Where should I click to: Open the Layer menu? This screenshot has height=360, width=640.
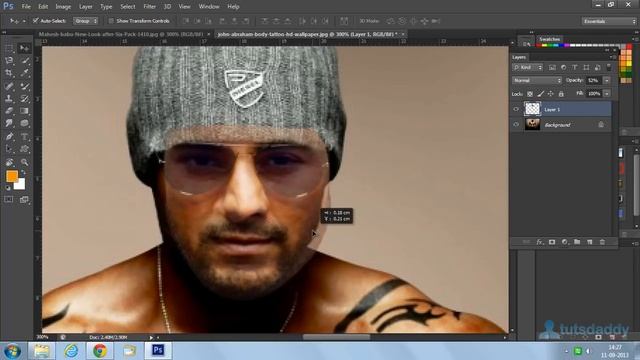(86, 7)
